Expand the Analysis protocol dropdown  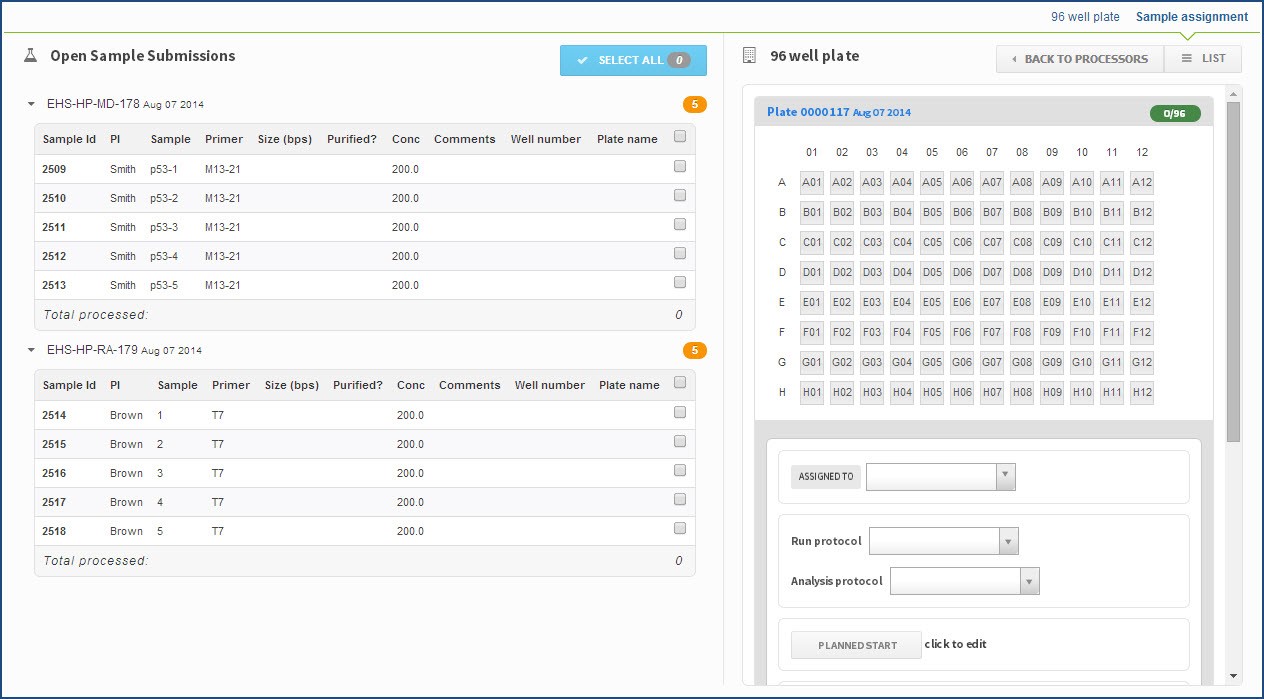pyautogui.click(x=1030, y=581)
